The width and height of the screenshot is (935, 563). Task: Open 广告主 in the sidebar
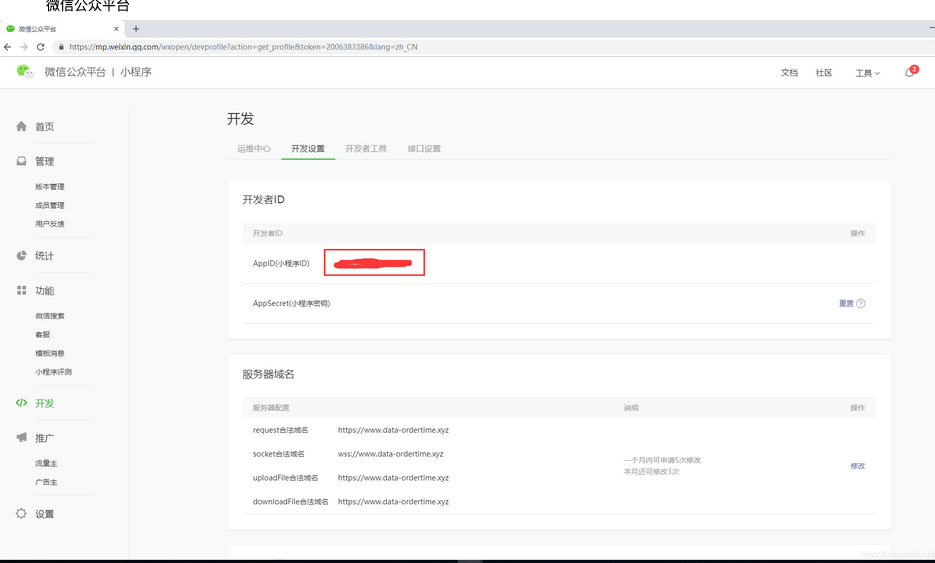(46, 482)
